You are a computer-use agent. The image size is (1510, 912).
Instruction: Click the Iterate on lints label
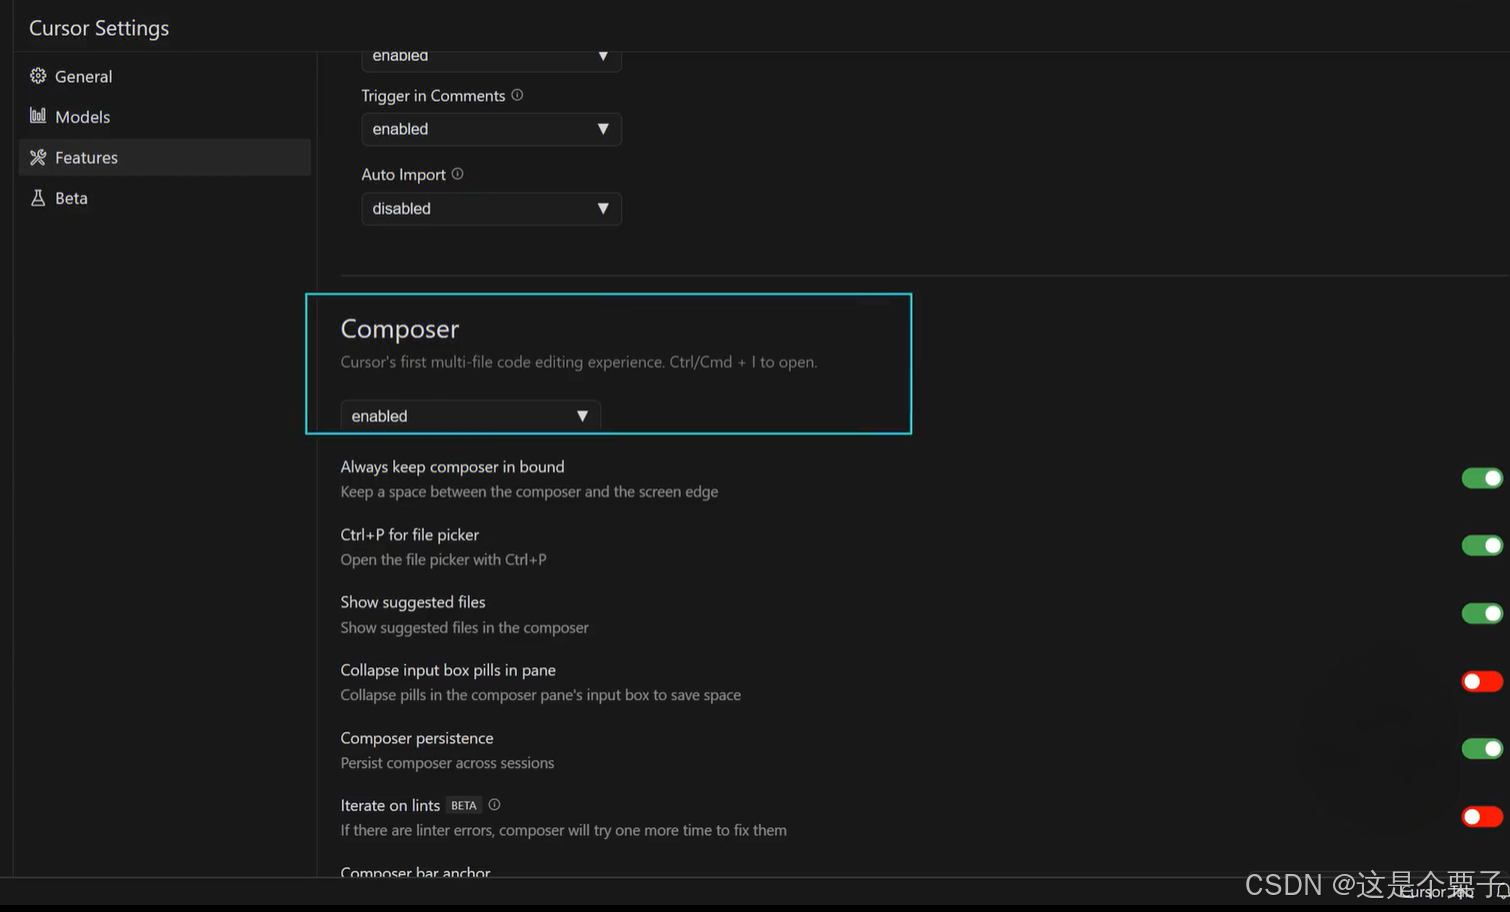click(x=390, y=806)
